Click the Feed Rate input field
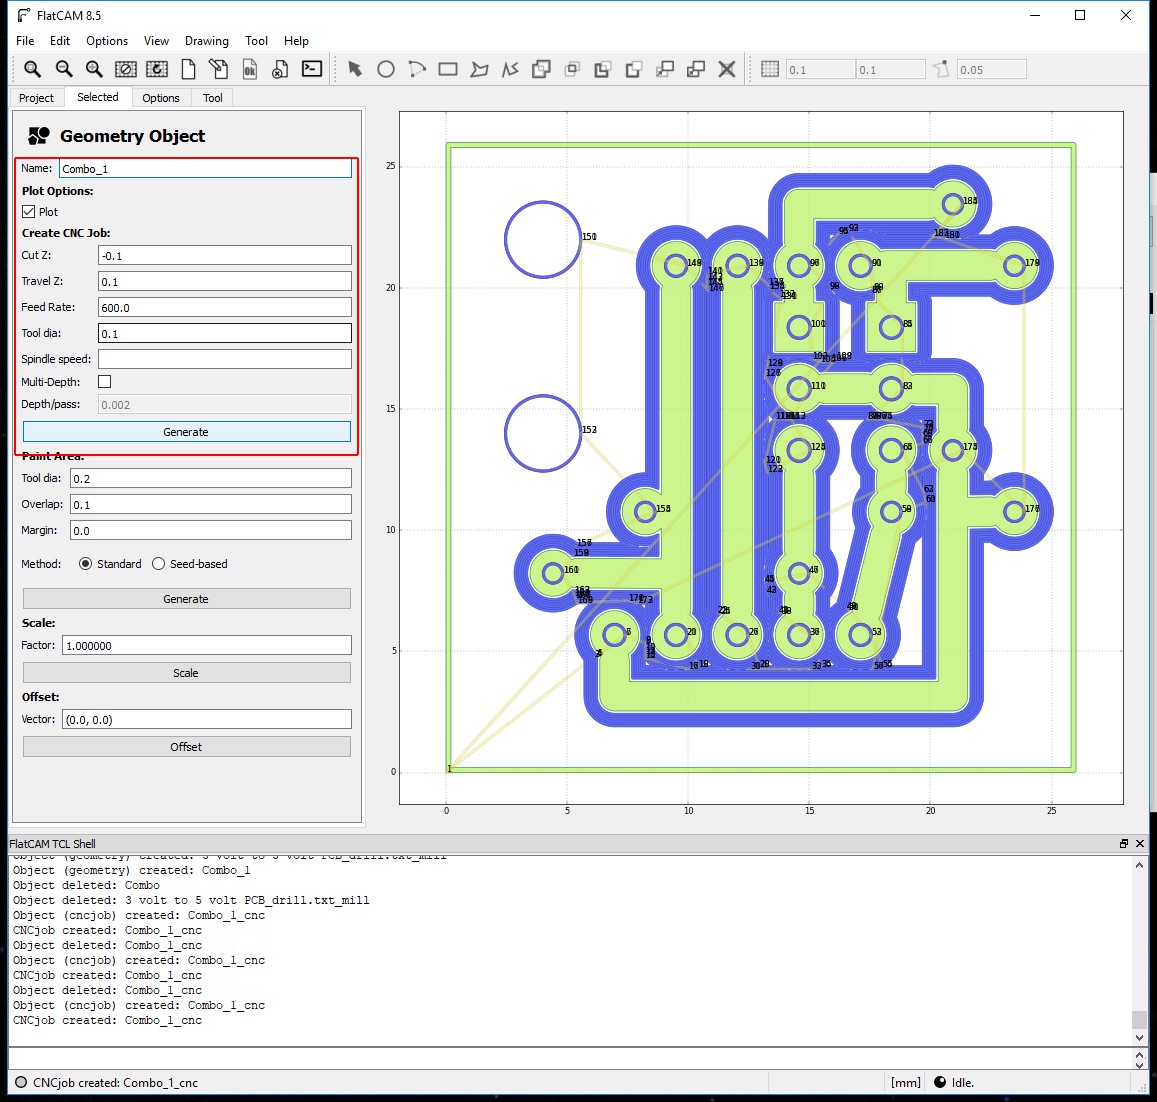The image size is (1157, 1102). coord(225,307)
